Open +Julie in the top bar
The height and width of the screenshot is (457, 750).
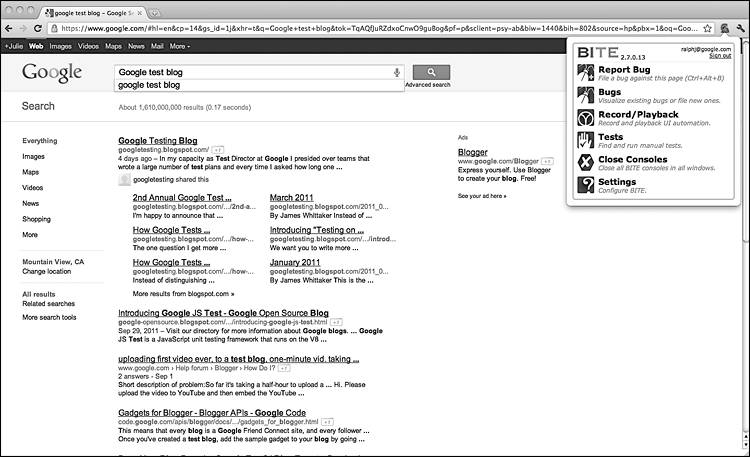click(14, 46)
